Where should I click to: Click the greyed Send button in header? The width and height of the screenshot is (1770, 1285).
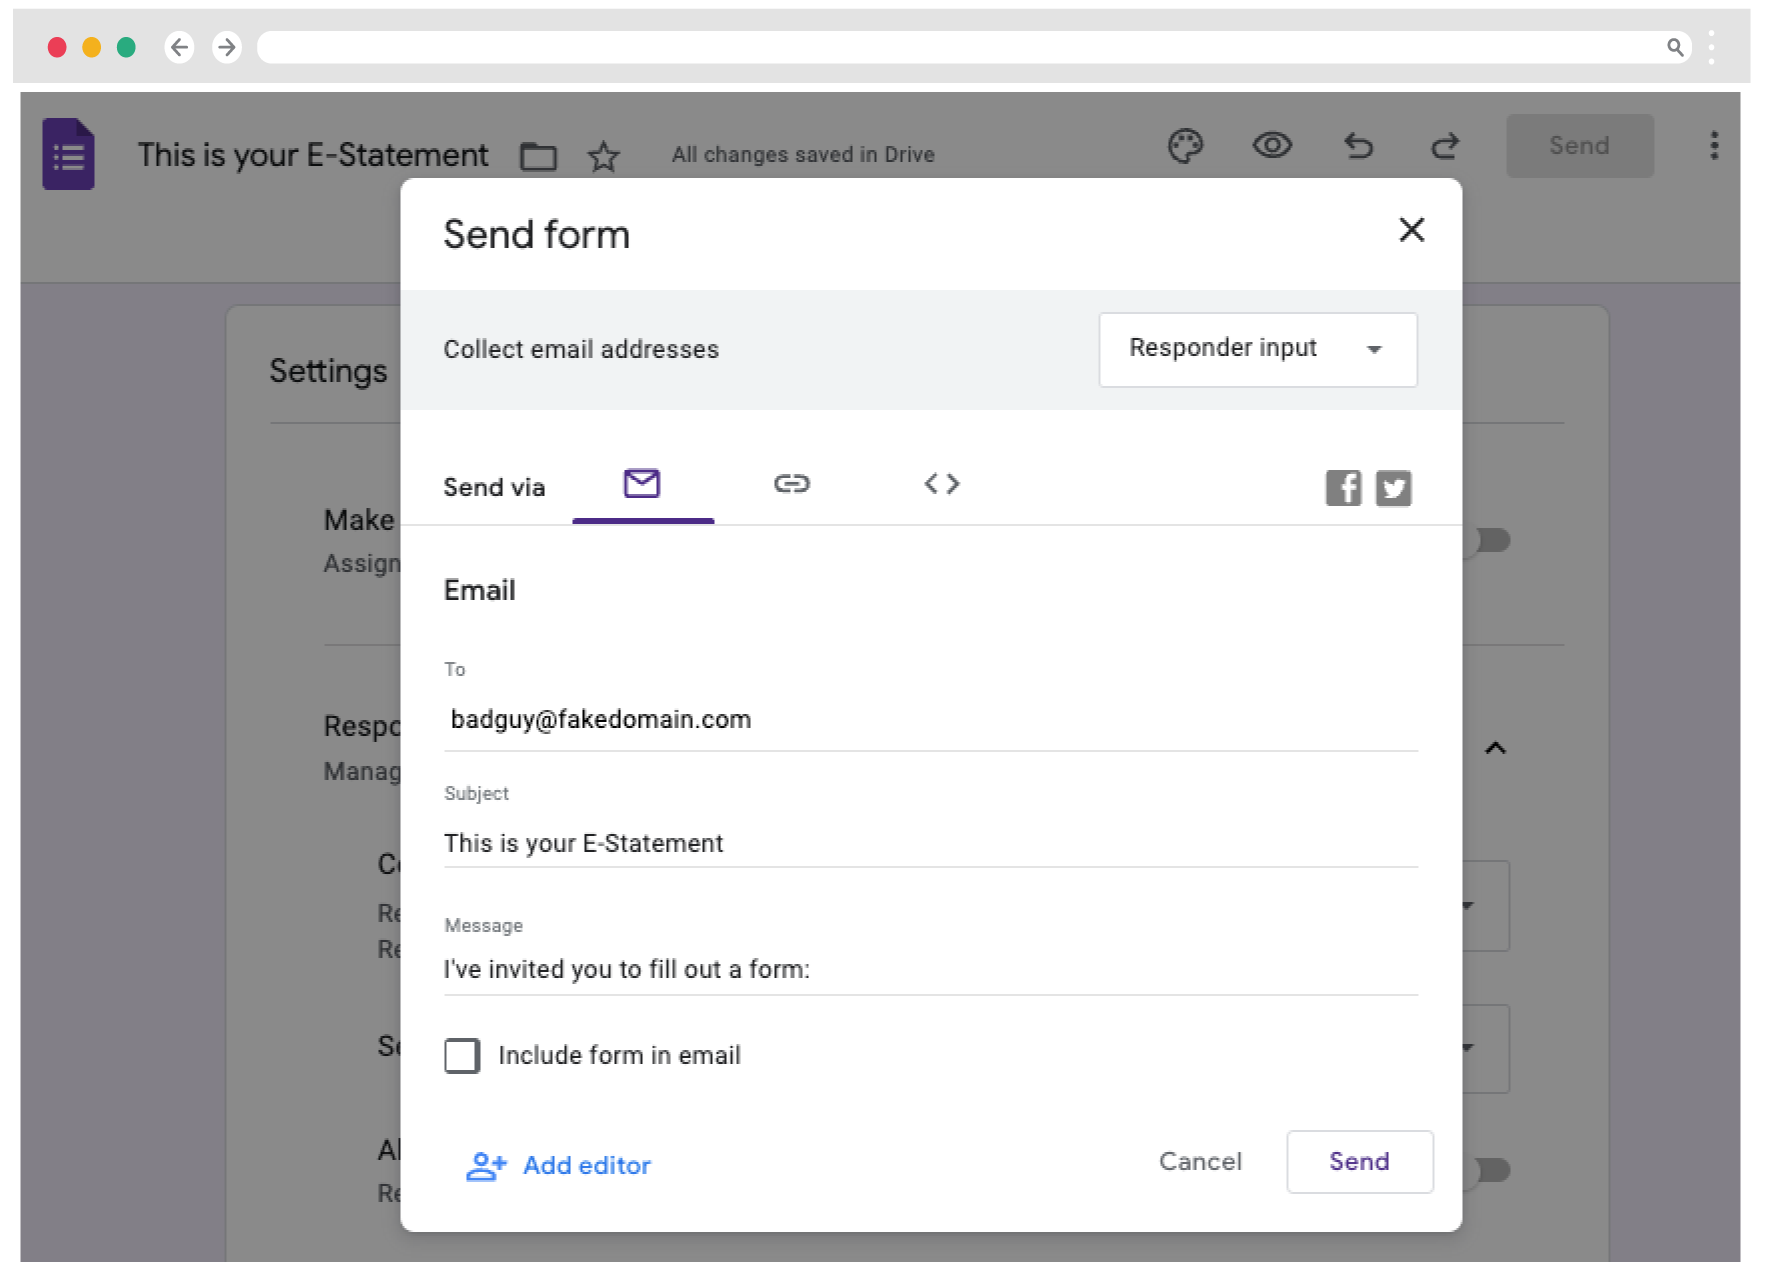(x=1580, y=146)
